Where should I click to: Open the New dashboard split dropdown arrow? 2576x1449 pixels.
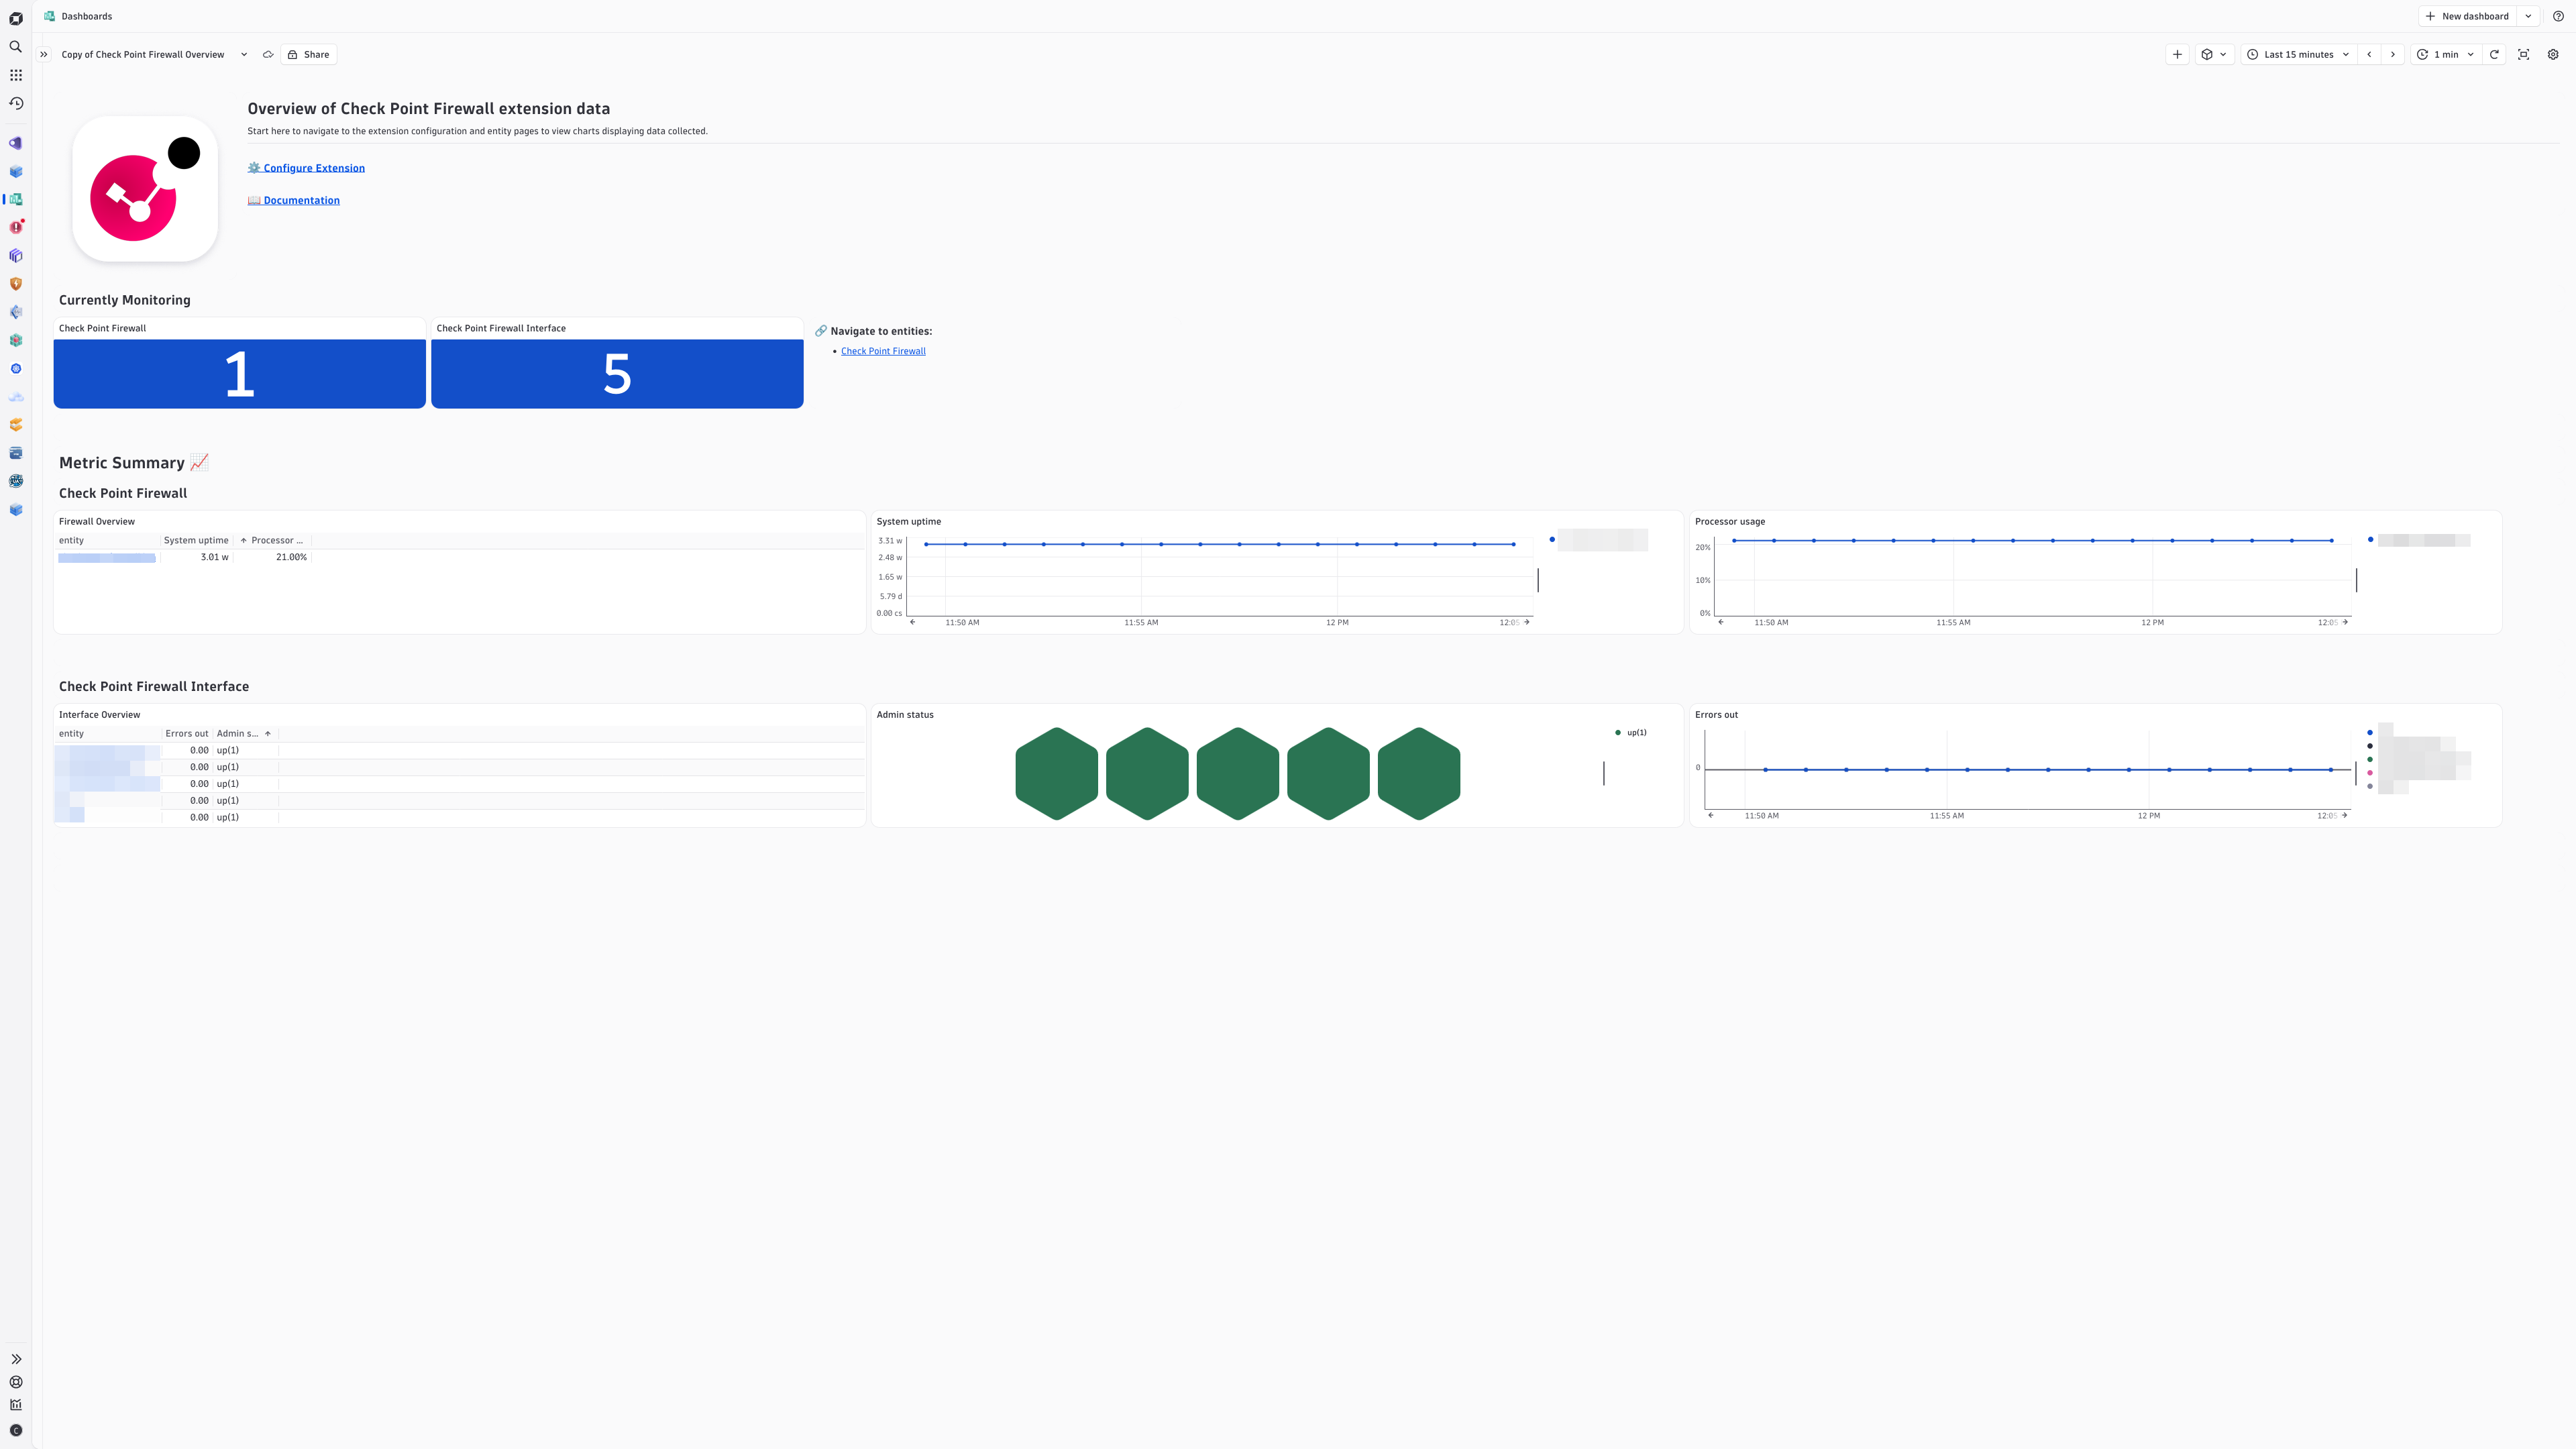(x=2528, y=16)
